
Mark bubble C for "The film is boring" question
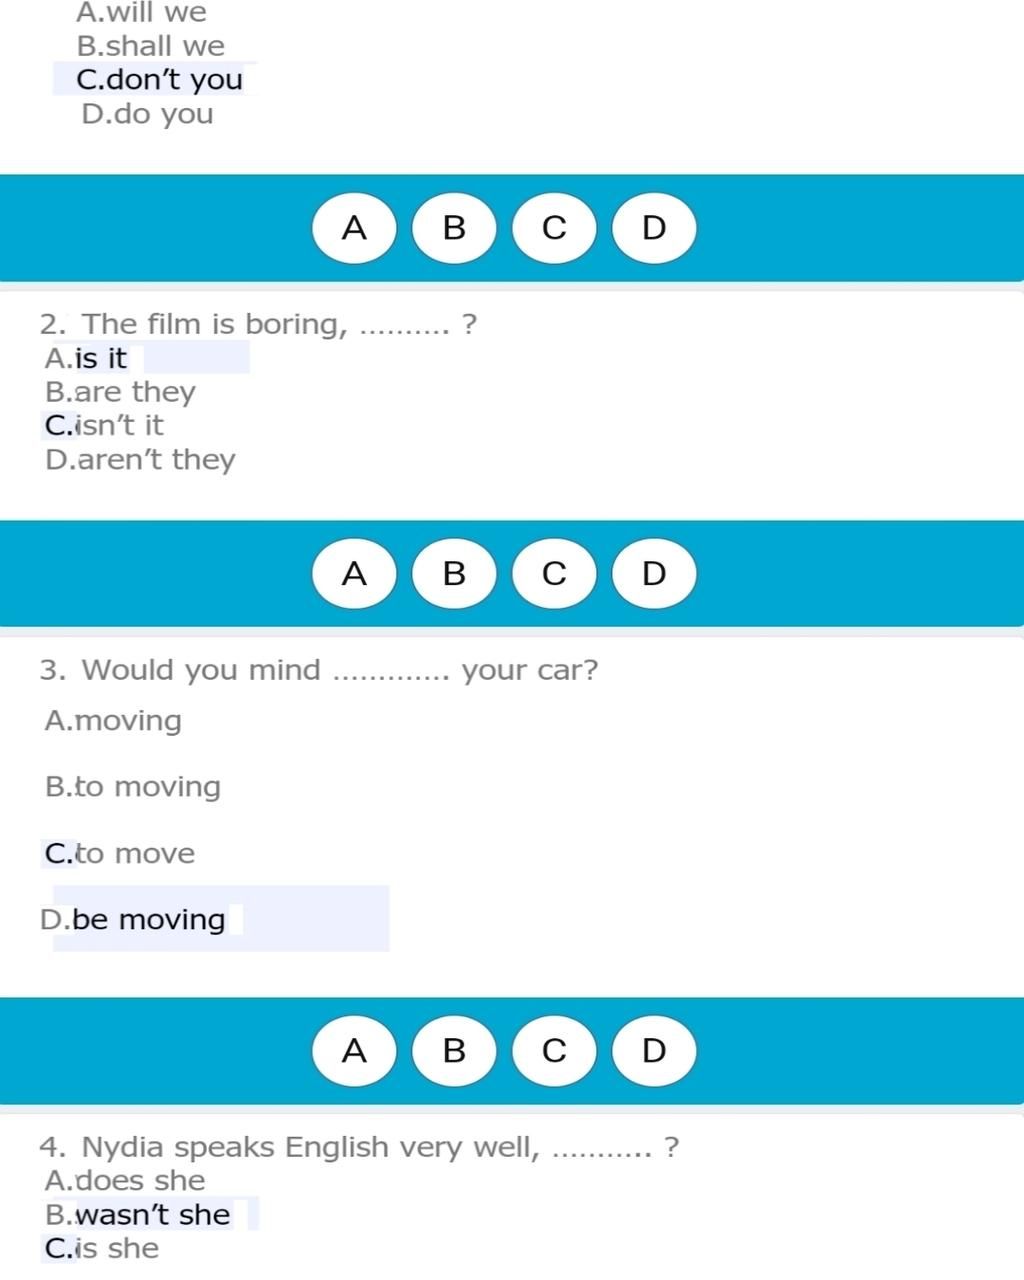coord(554,574)
